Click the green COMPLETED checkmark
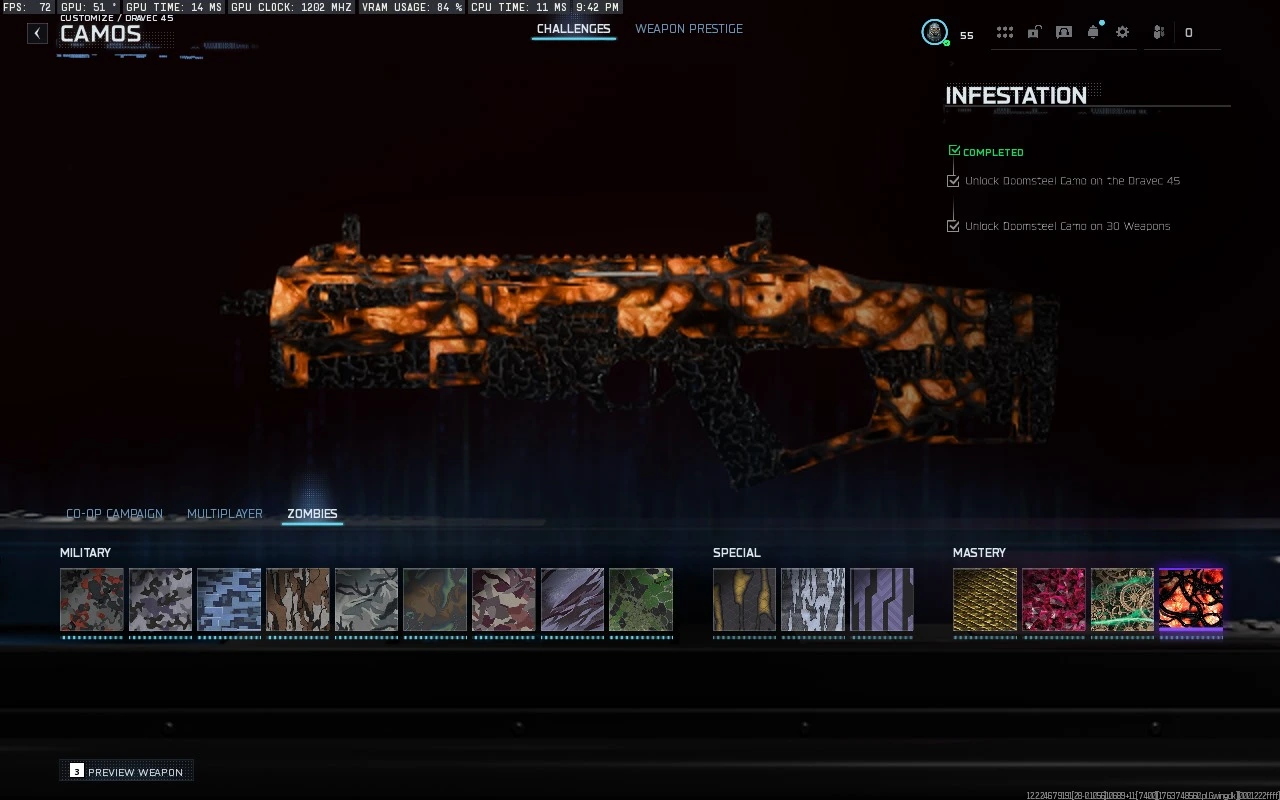 point(954,151)
